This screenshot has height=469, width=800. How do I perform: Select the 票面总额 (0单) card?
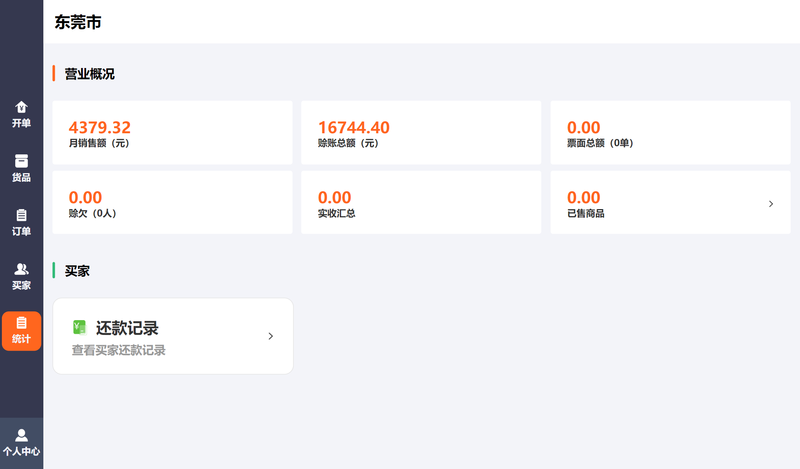(x=670, y=132)
